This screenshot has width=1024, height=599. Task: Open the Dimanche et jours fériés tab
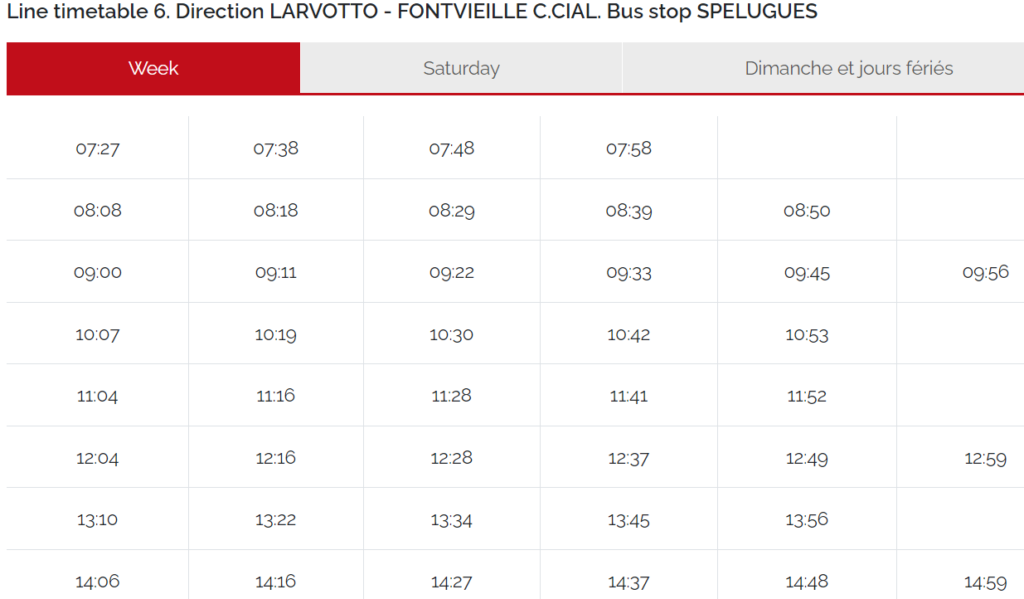pos(848,69)
